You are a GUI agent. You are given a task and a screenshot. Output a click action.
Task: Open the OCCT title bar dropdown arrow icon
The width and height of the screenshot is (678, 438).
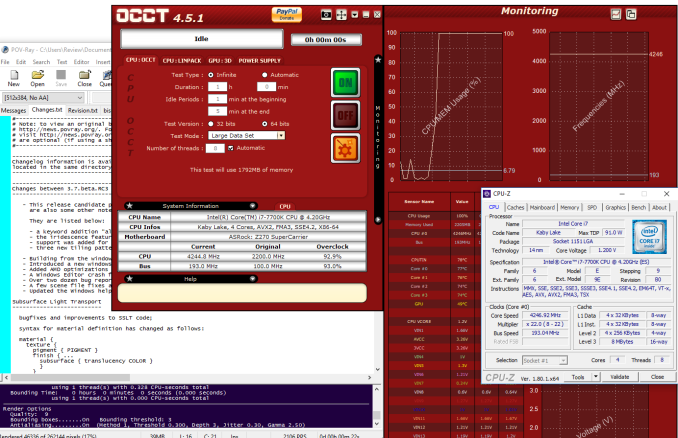tap(355, 15)
